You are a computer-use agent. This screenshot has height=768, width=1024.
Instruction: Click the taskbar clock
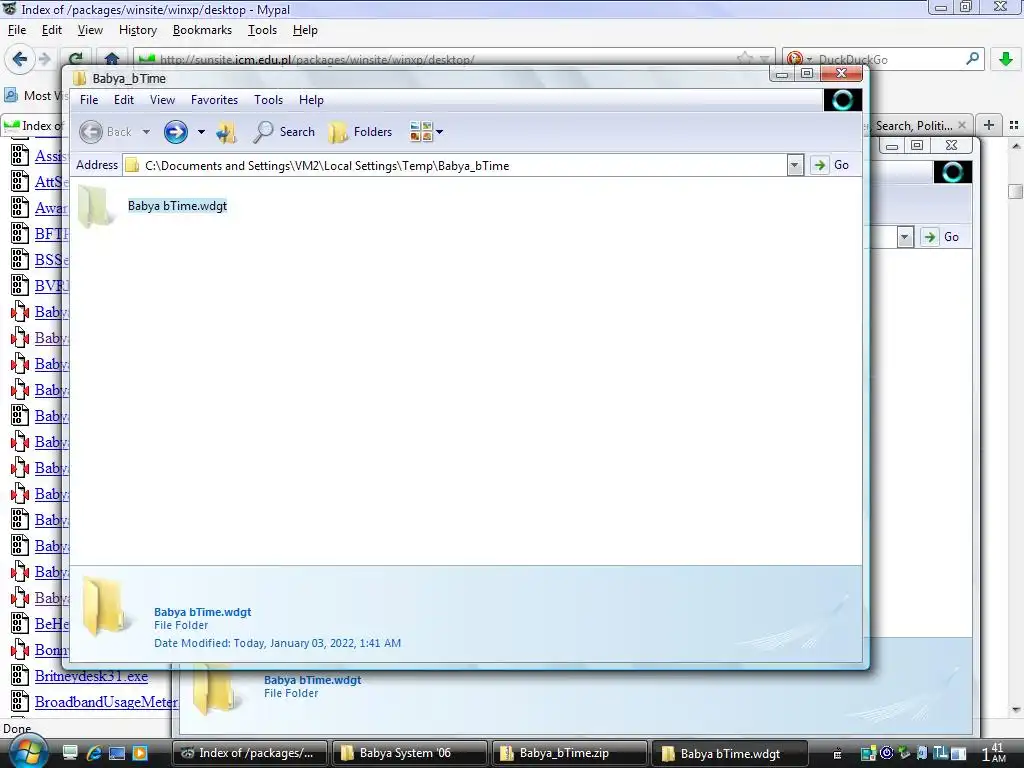[994, 752]
